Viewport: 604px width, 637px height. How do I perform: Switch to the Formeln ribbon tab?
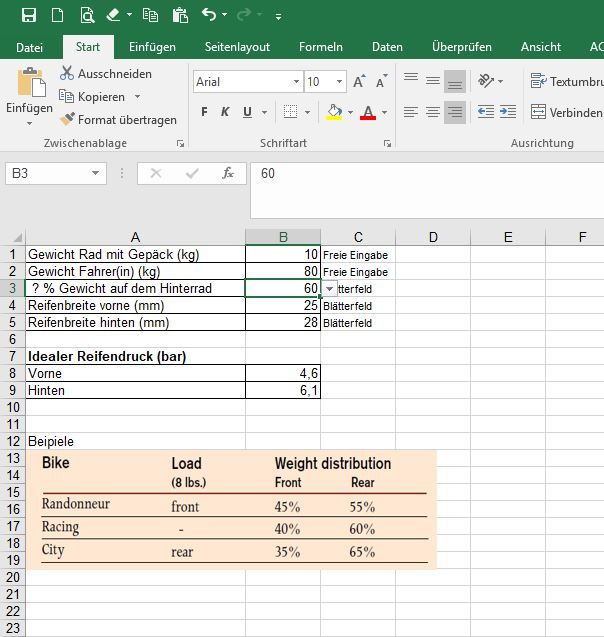[x=320, y=47]
